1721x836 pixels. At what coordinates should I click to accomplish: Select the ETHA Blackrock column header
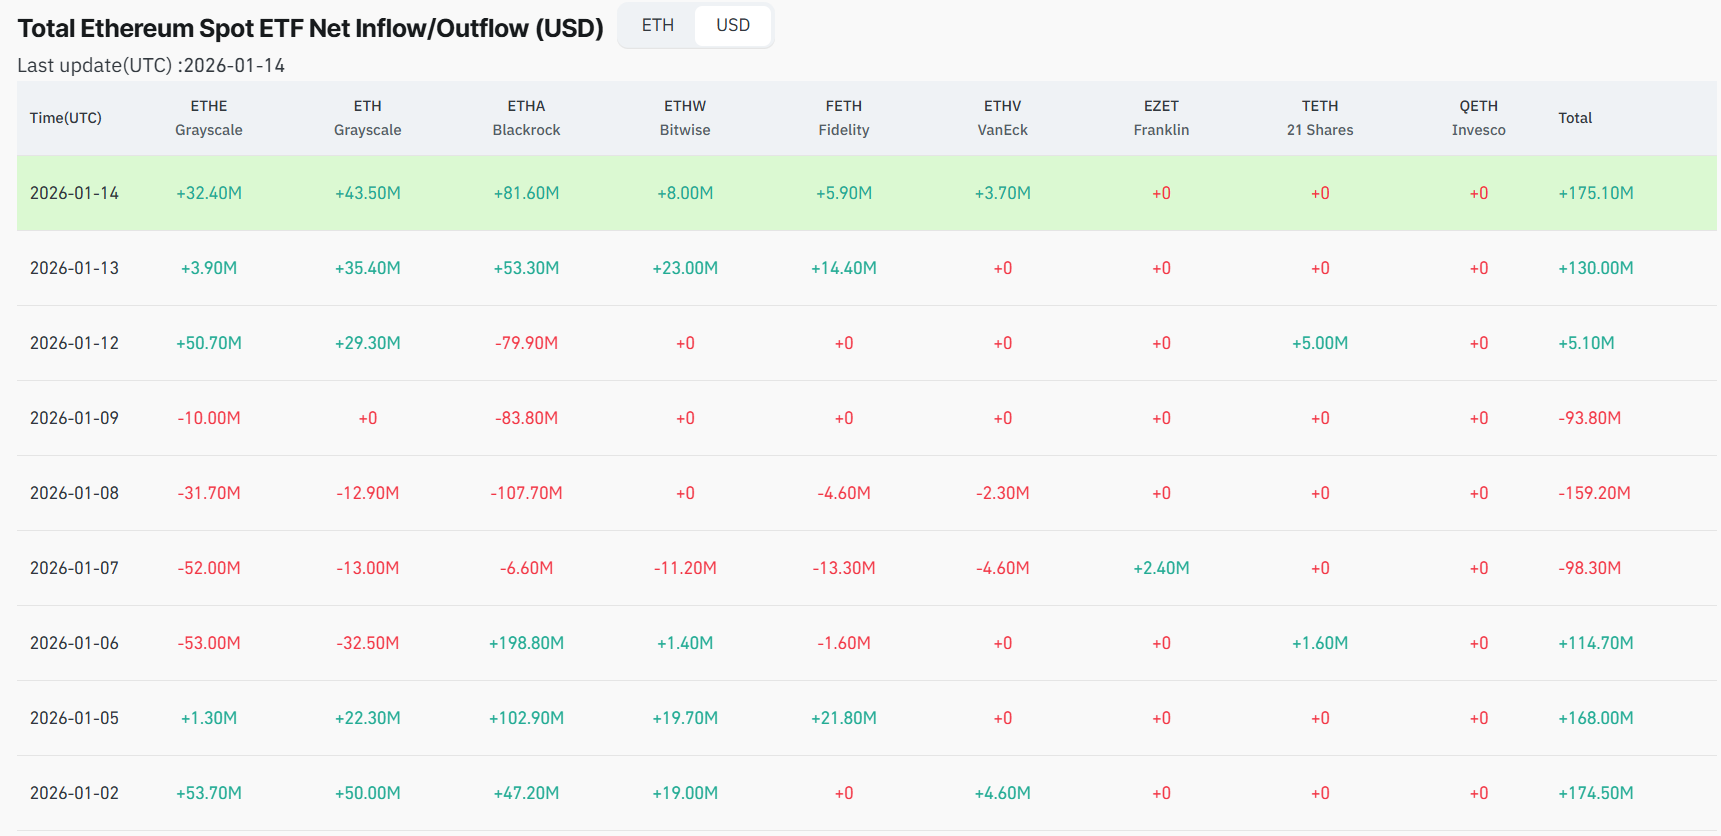tap(526, 118)
